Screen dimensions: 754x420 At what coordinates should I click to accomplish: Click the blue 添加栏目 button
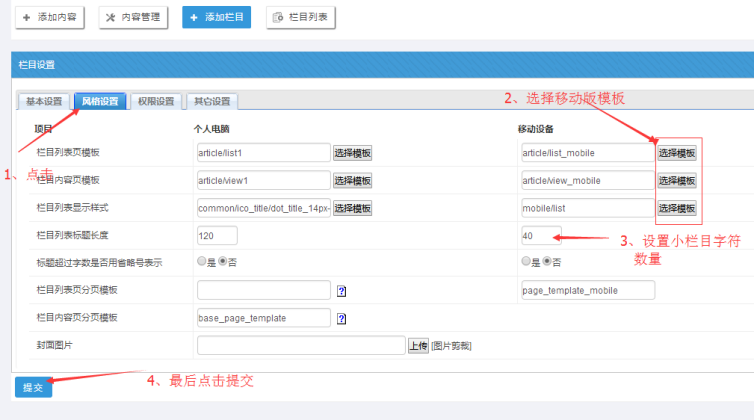click(x=216, y=17)
